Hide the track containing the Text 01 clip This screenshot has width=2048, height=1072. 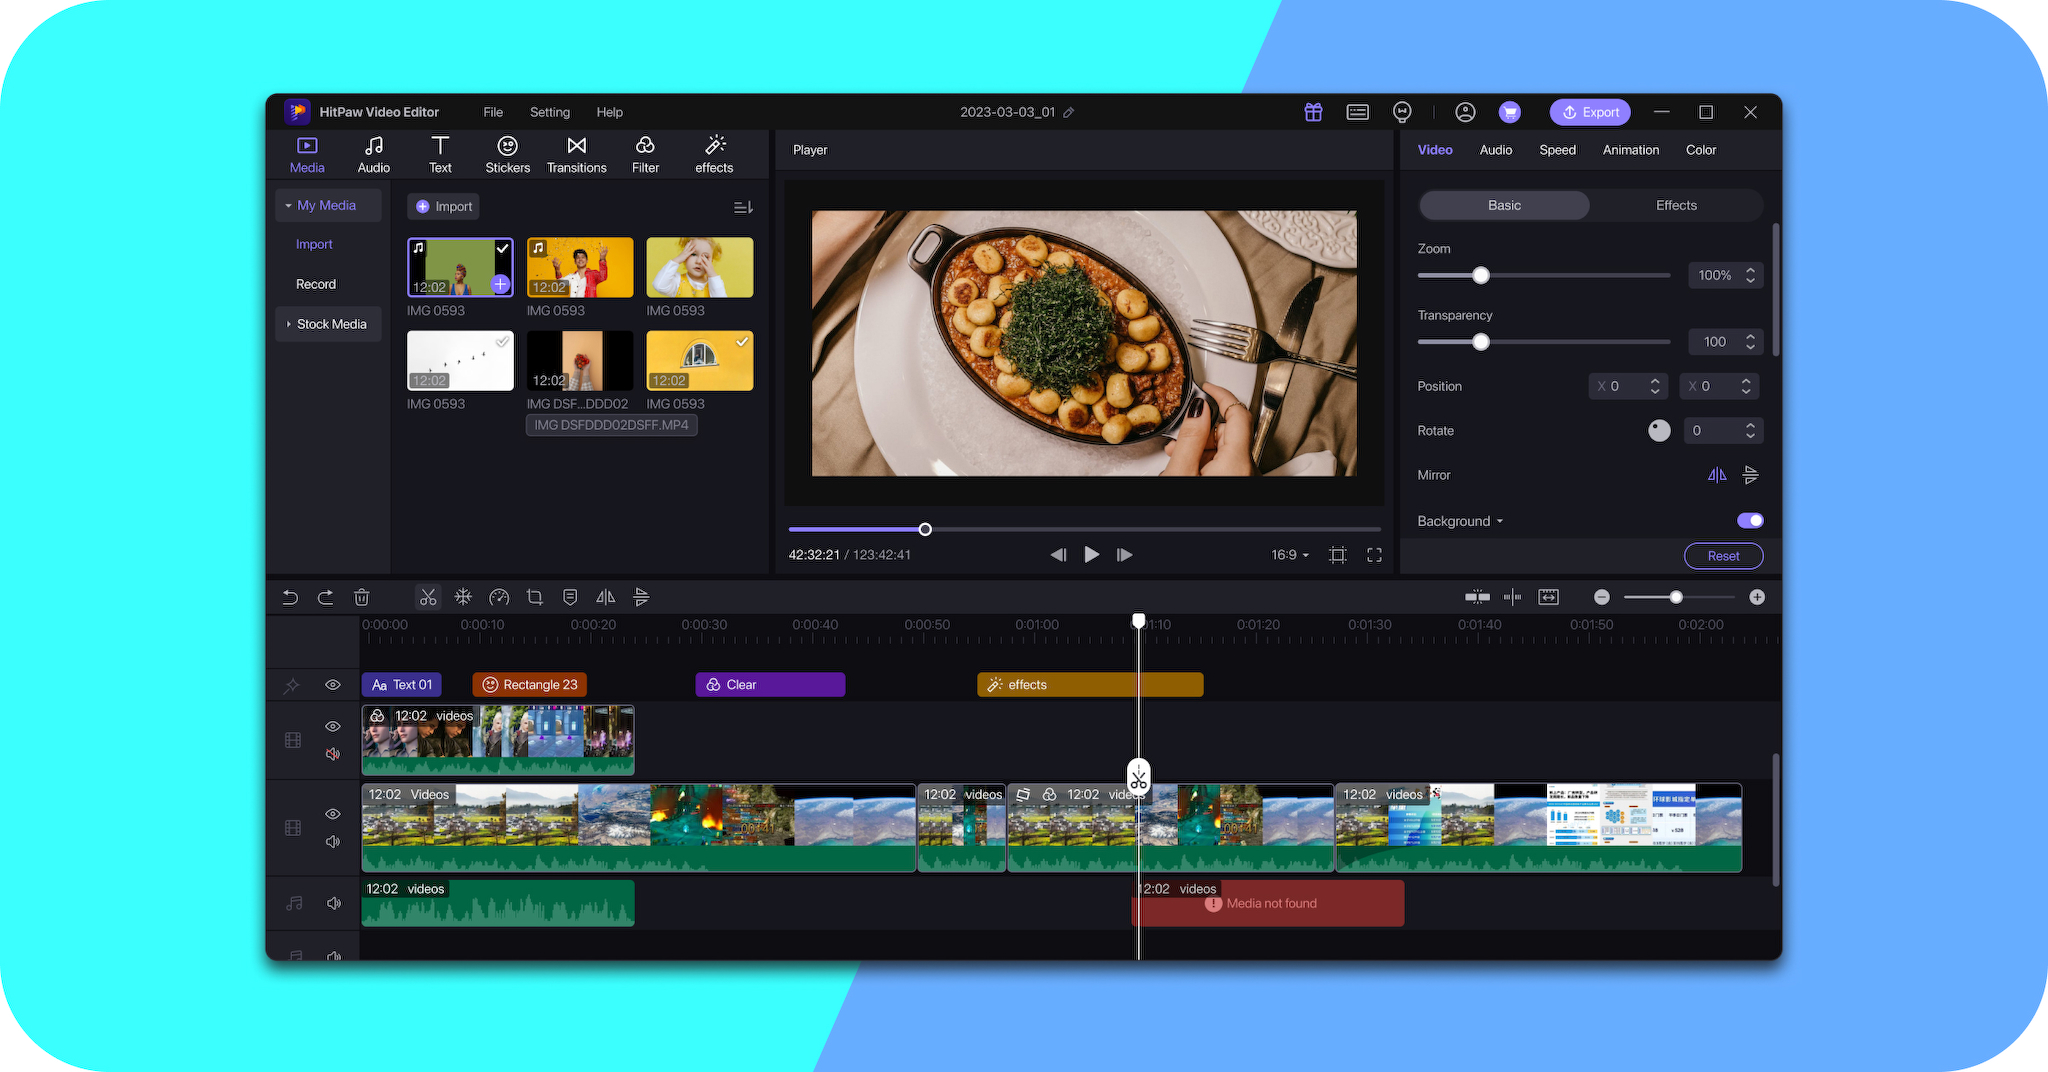tap(333, 685)
